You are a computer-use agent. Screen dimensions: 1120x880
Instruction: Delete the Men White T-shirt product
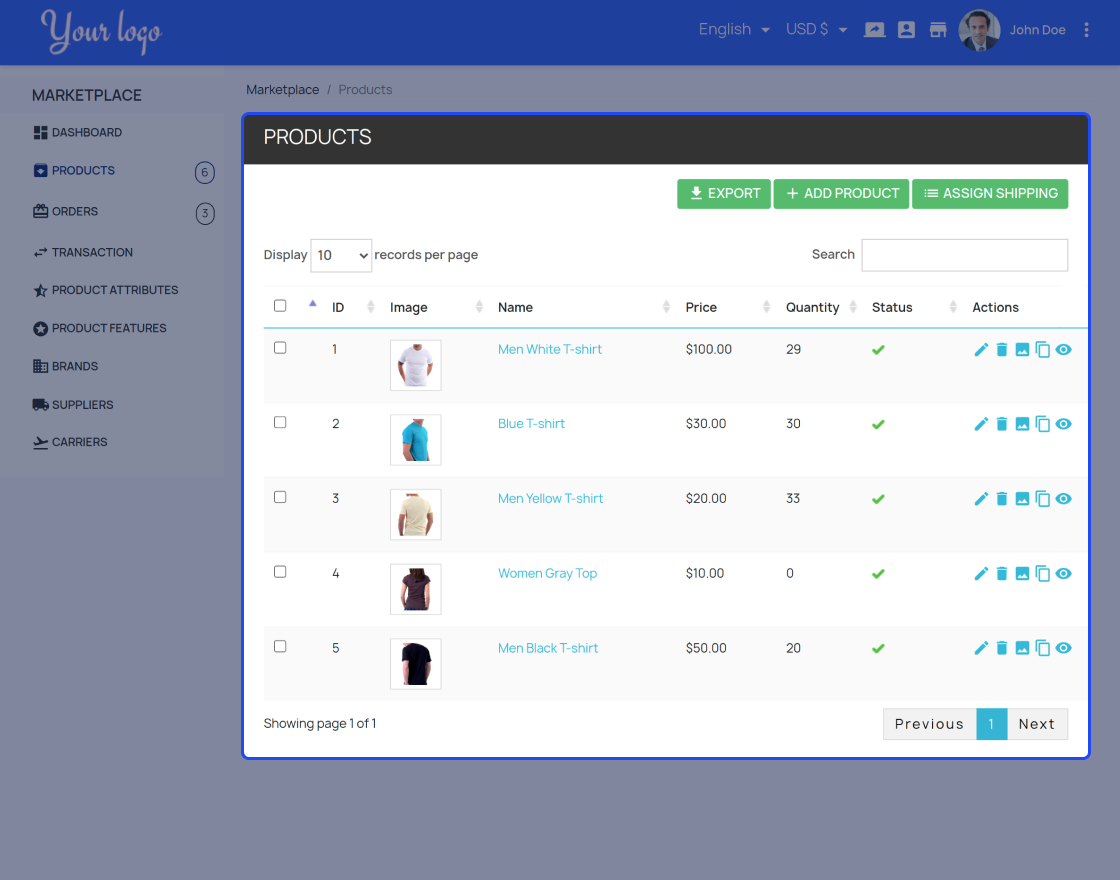click(1001, 349)
